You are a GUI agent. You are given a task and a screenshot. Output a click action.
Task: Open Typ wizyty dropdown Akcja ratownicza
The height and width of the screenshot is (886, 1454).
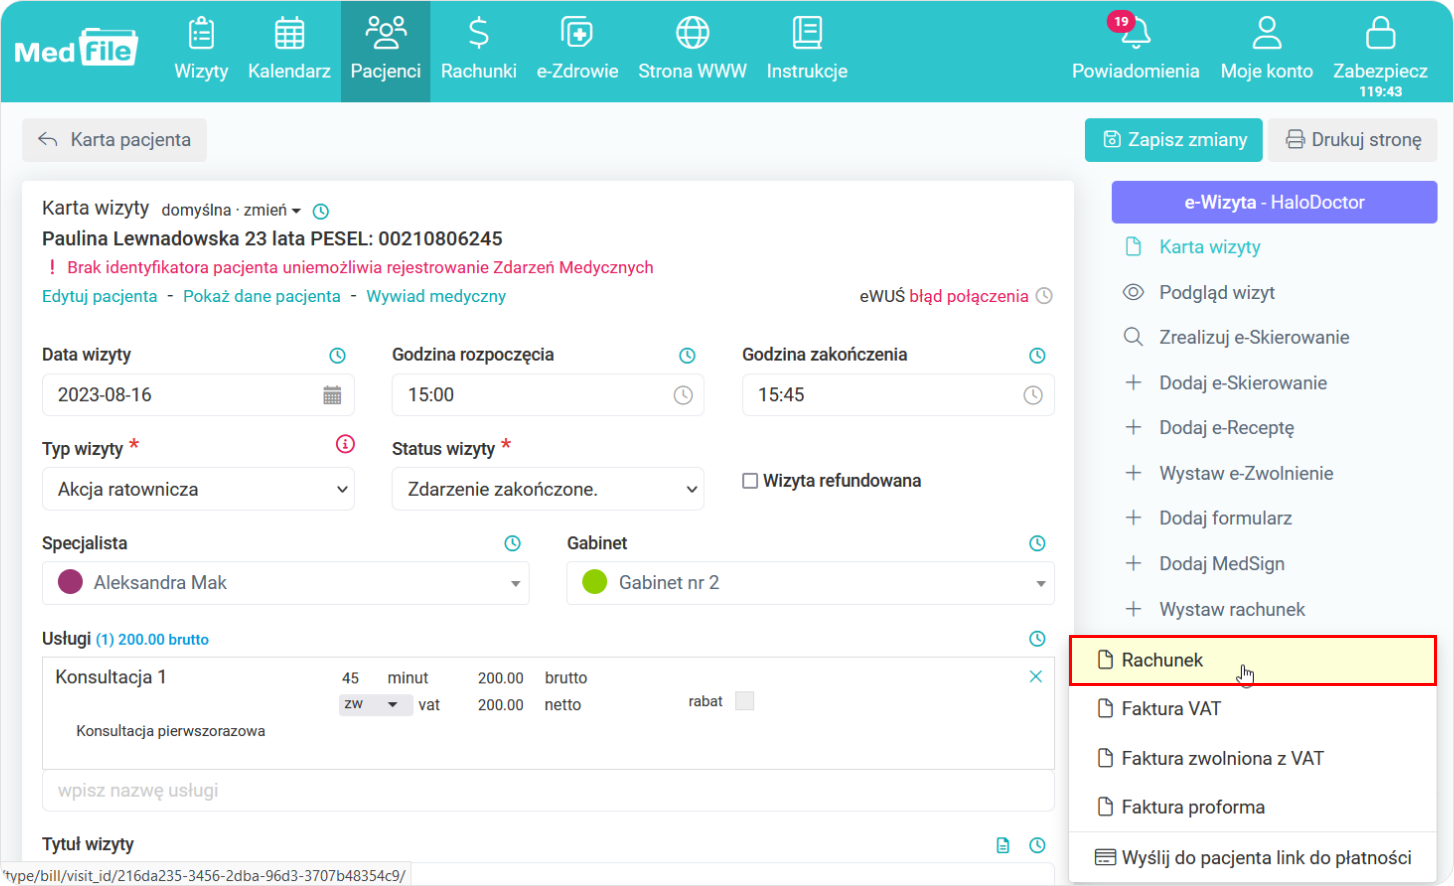(198, 489)
